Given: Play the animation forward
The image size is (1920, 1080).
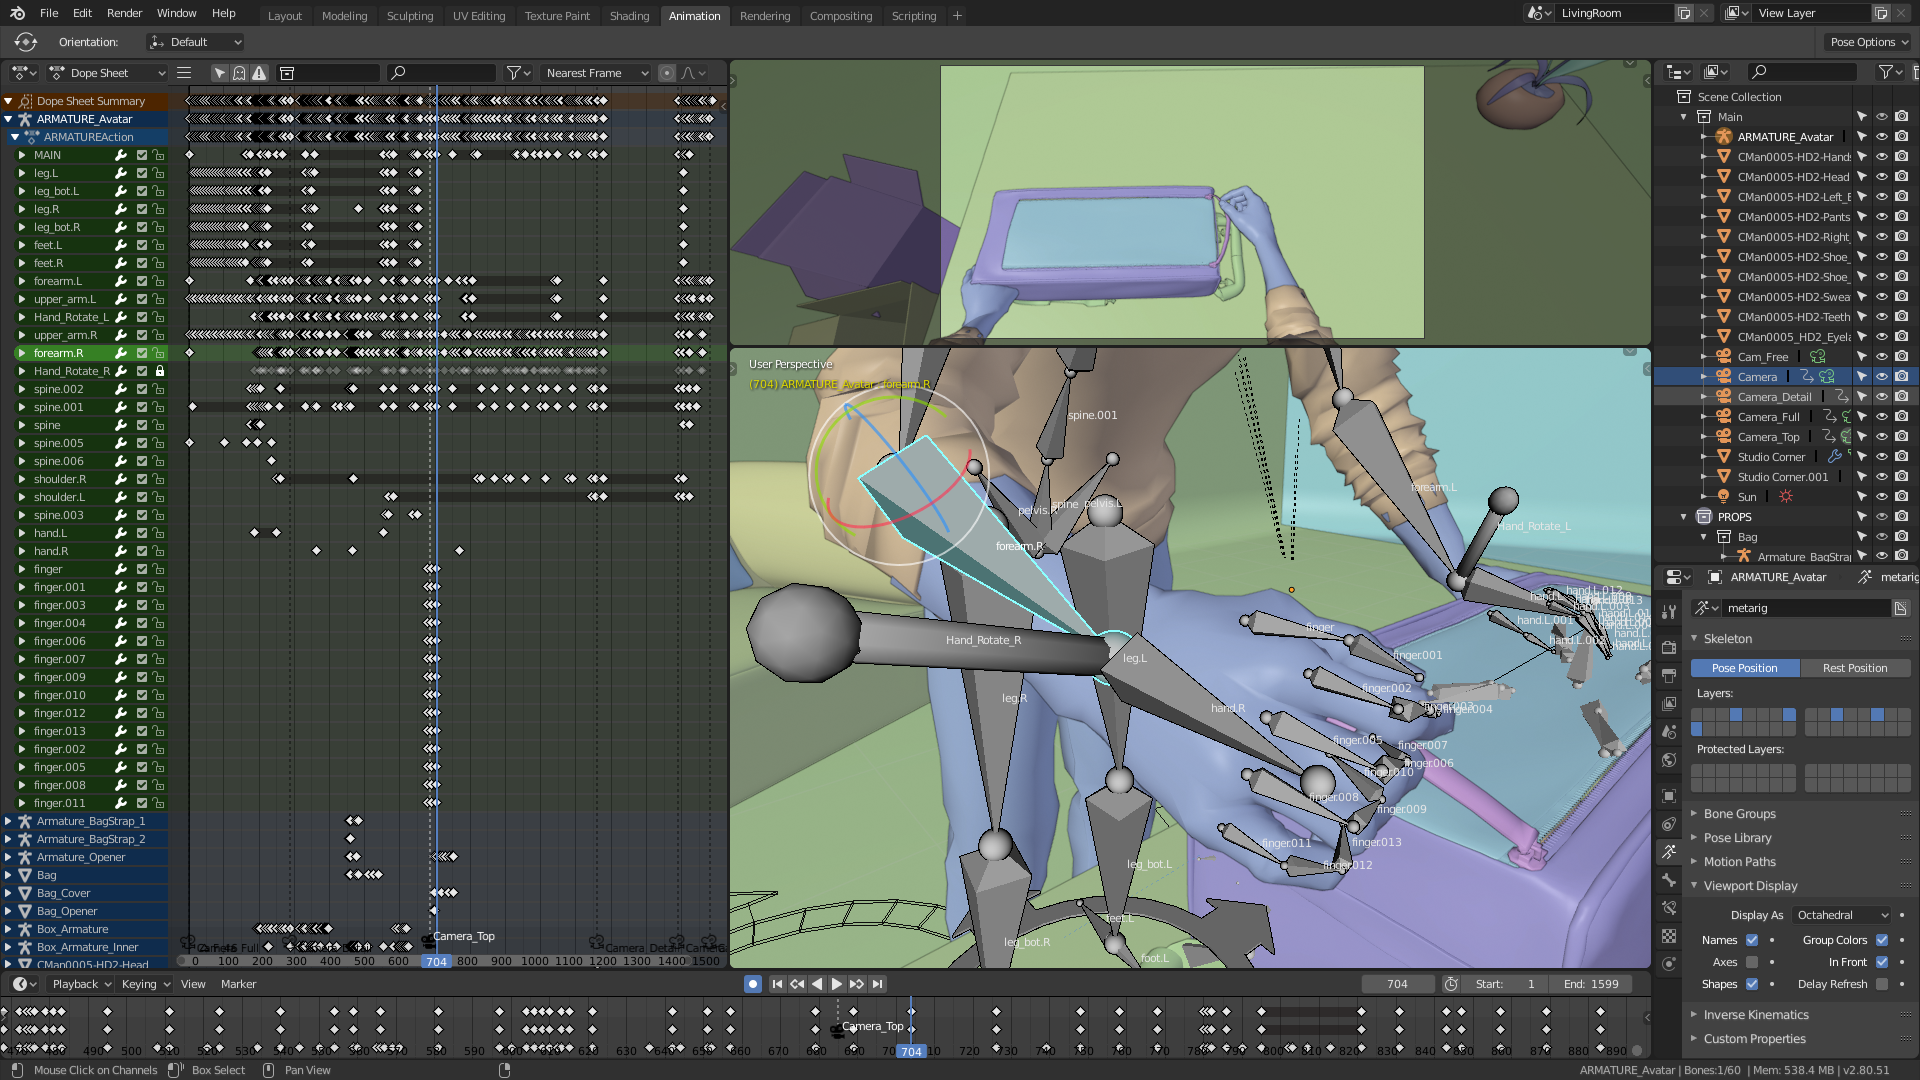Looking at the screenshot, I should [x=837, y=984].
